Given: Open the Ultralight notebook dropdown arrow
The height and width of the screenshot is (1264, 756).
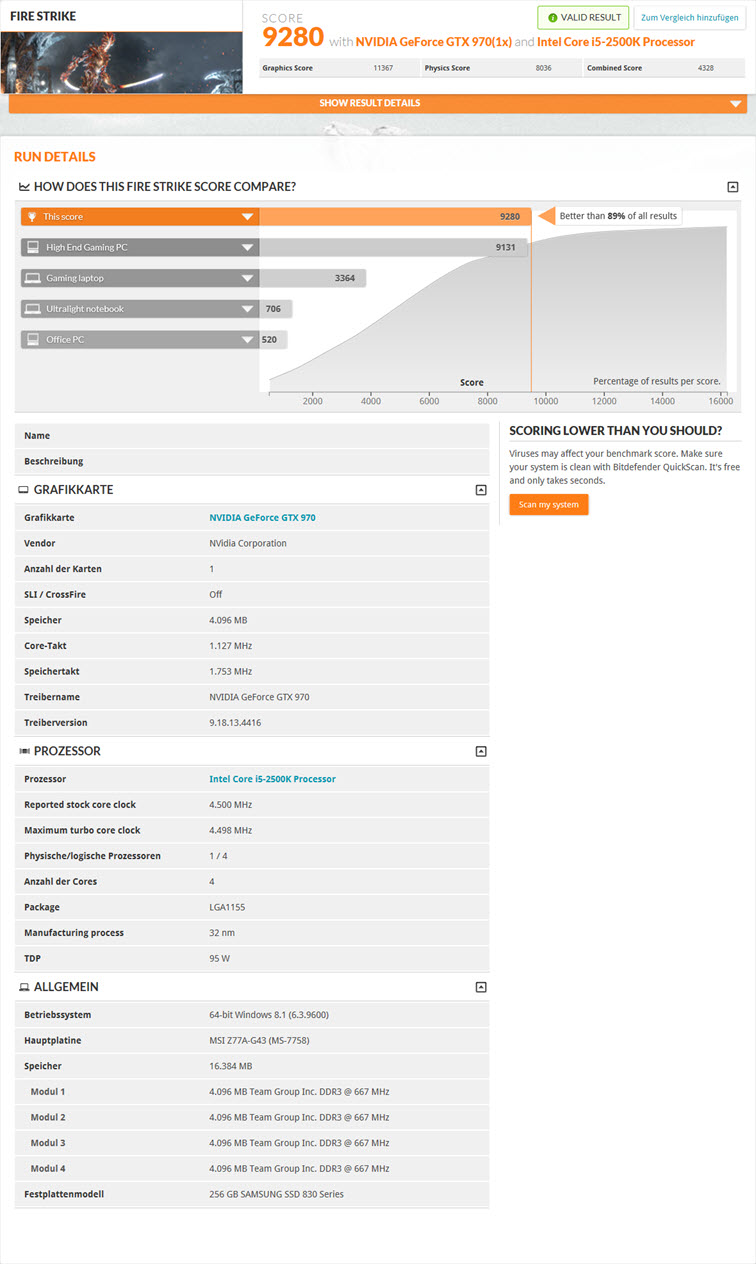Looking at the screenshot, I should pos(247,309).
